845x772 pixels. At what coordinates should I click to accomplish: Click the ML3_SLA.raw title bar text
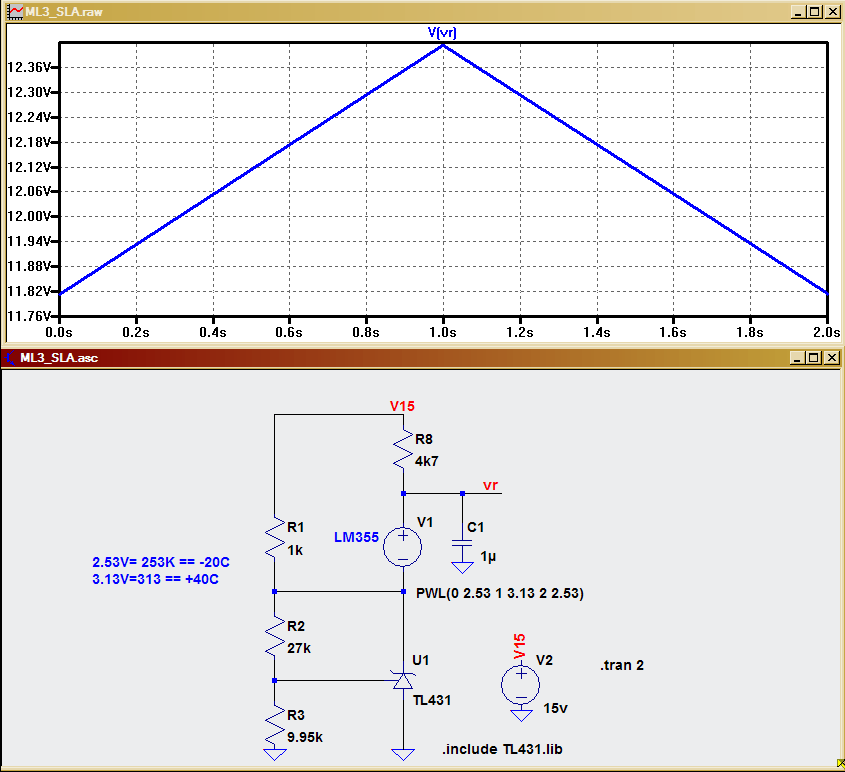pos(64,12)
